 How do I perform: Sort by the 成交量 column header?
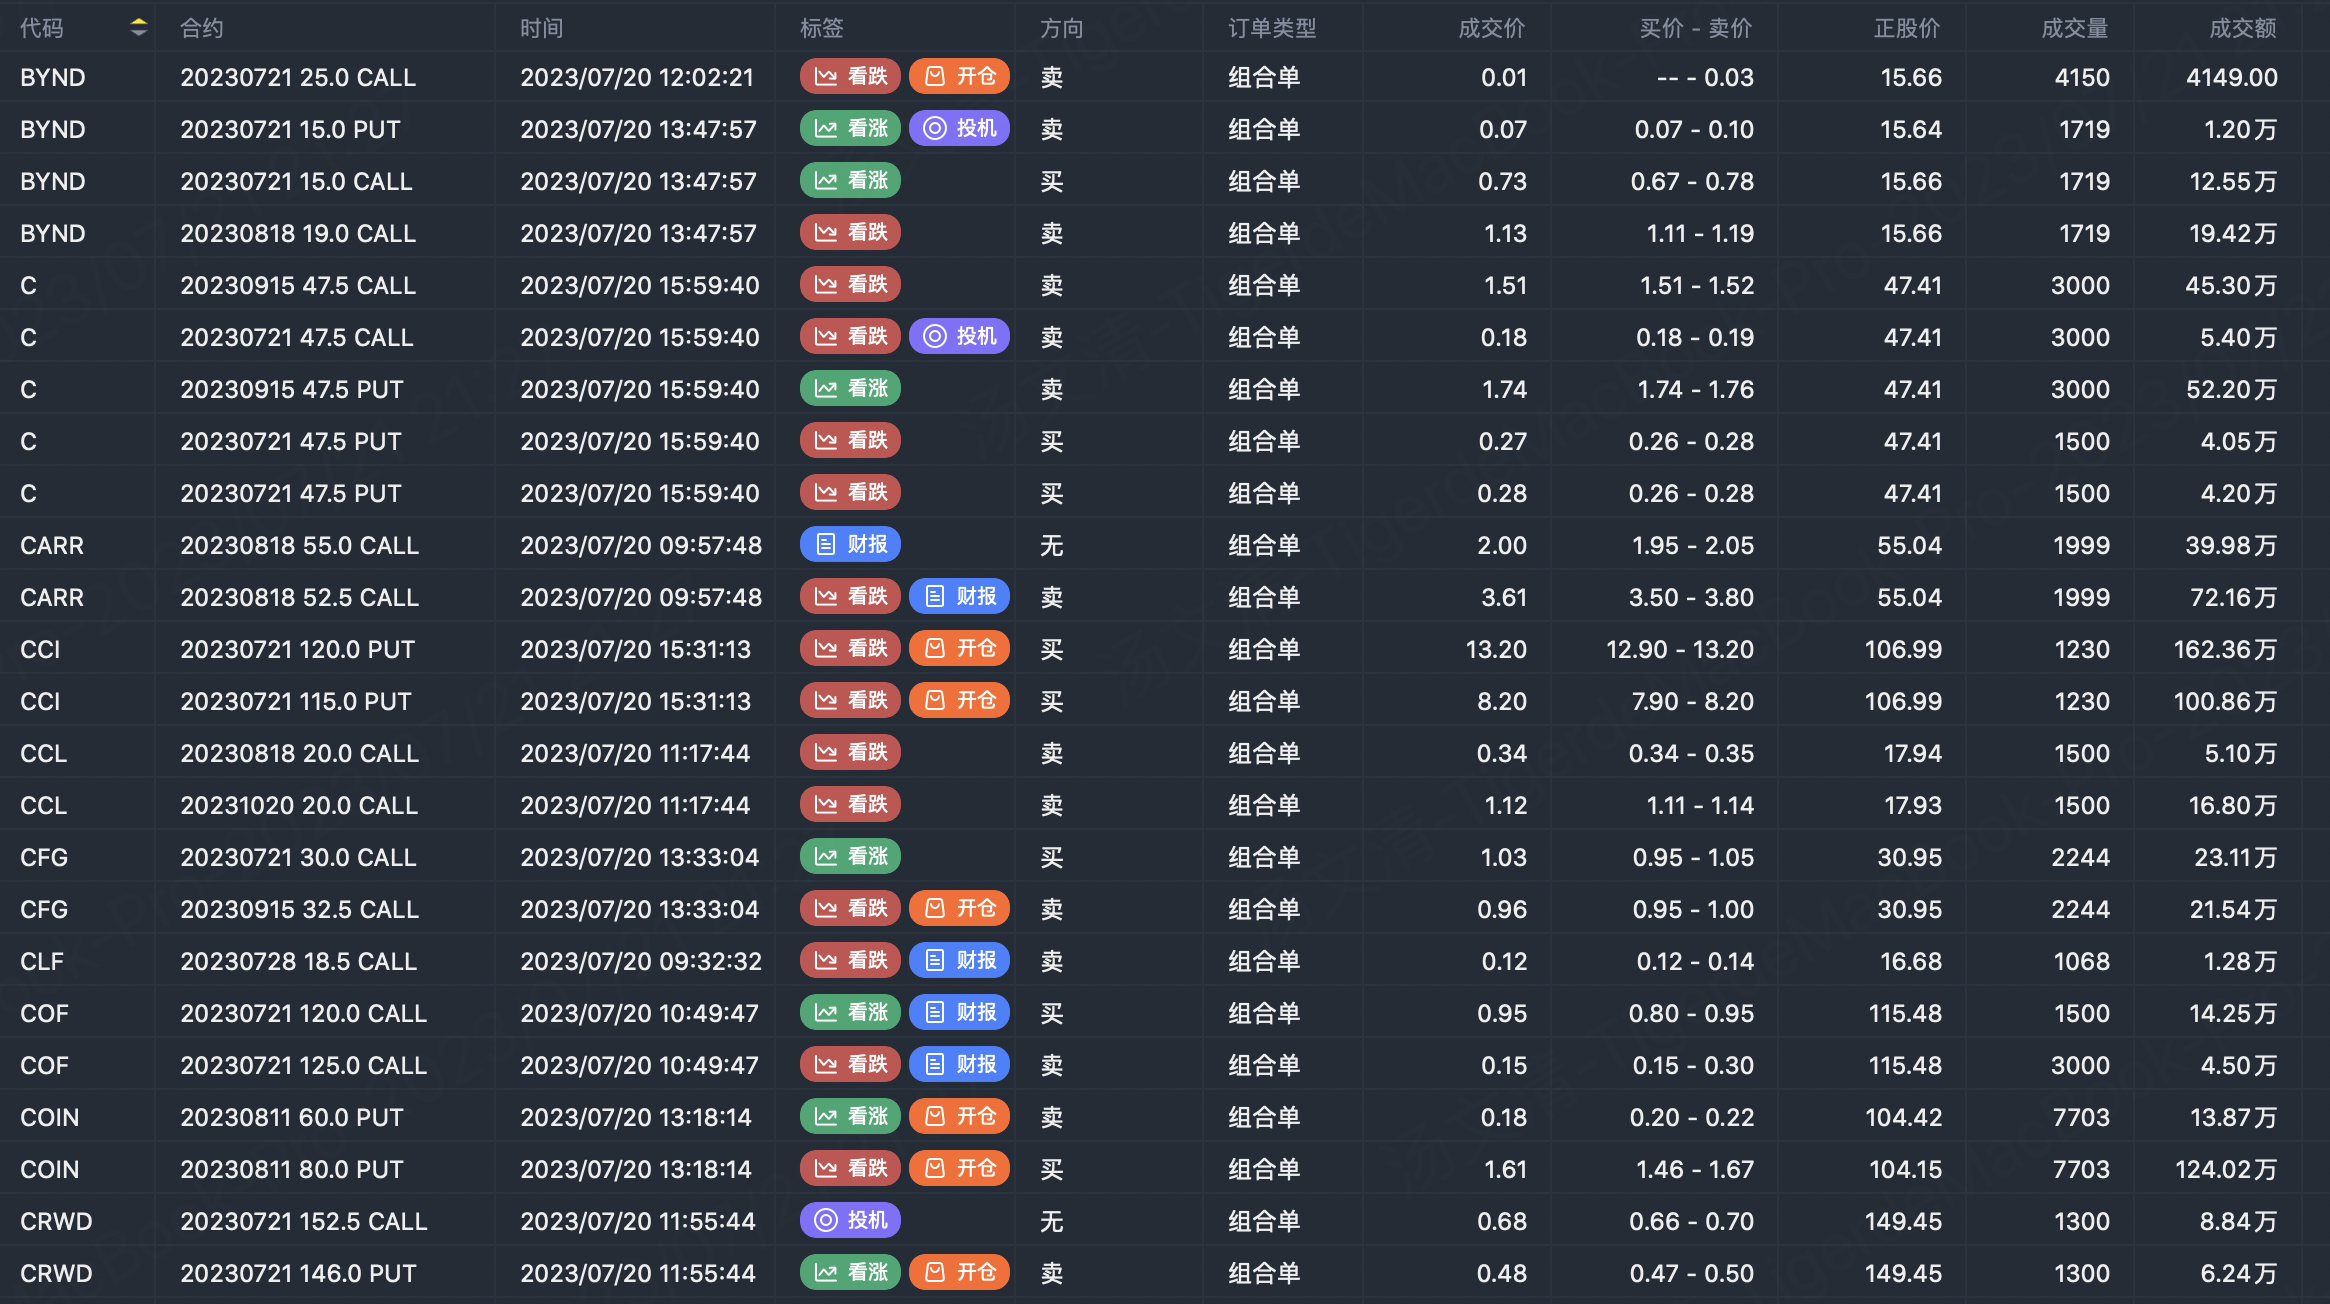[x=2074, y=28]
